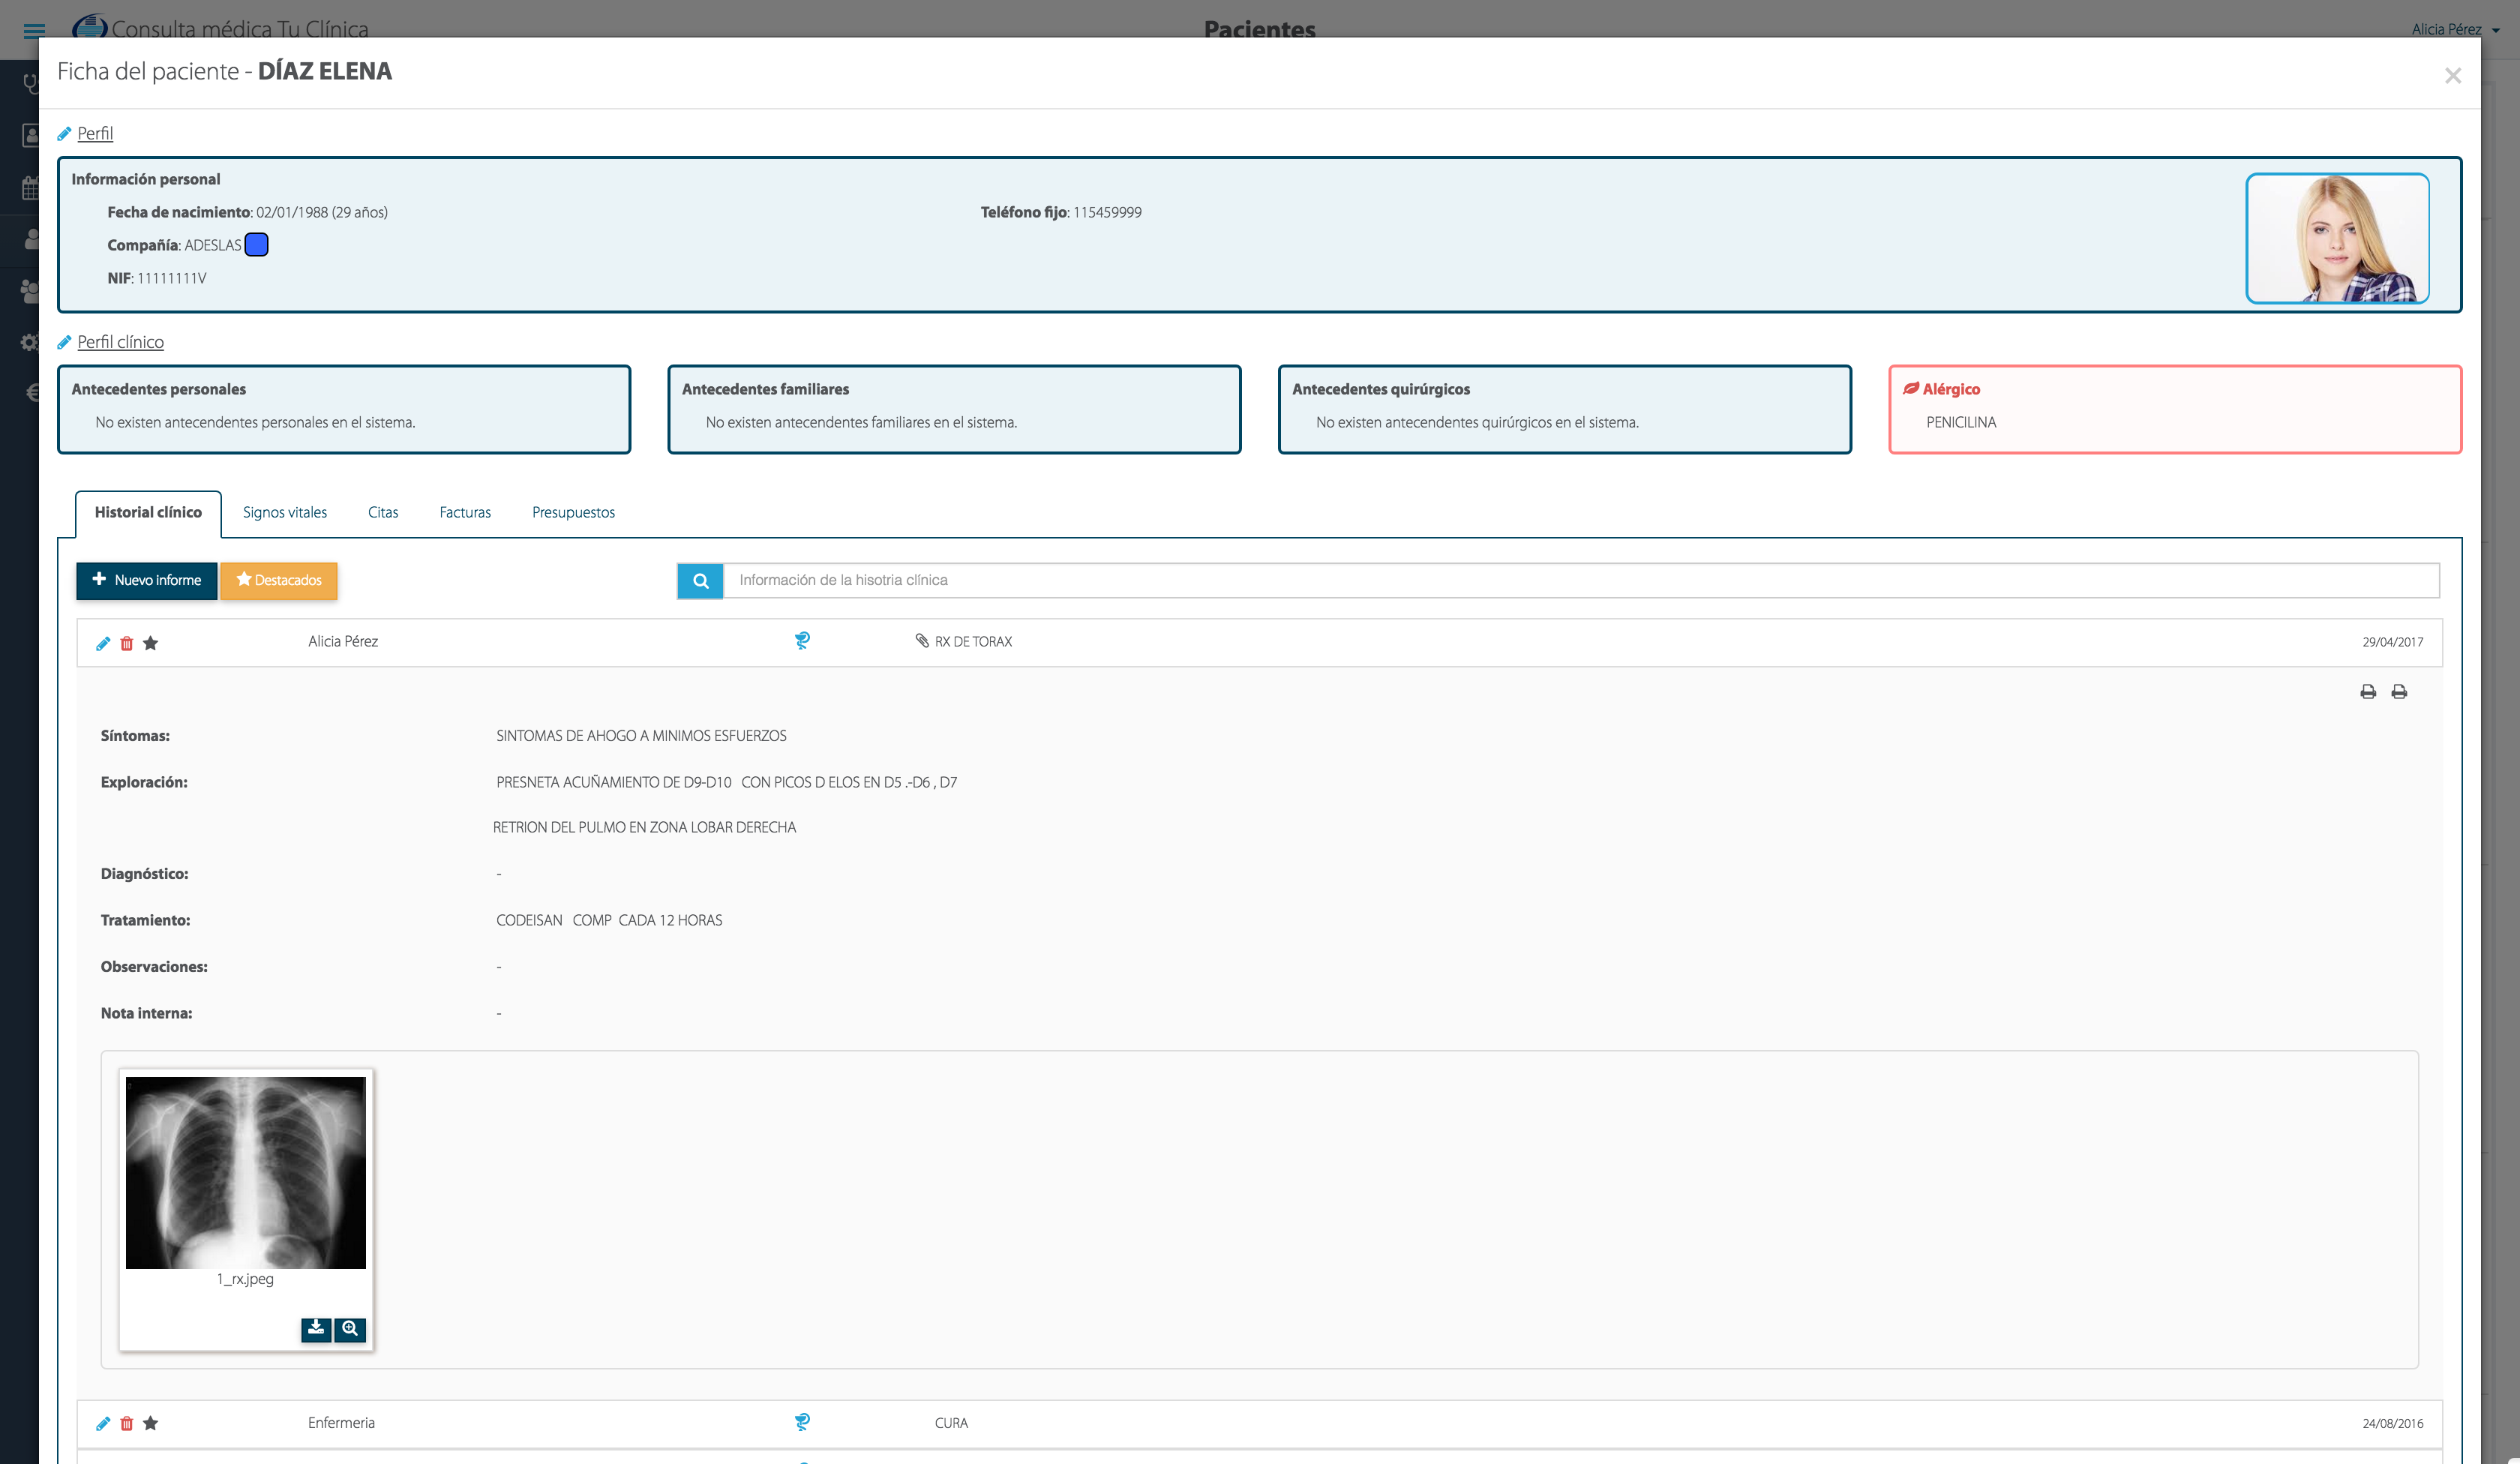The width and height of the screenshot is (2520, 1464).
Task: Collapse the RX DE TORAX report header
Action: coord(973,642)
